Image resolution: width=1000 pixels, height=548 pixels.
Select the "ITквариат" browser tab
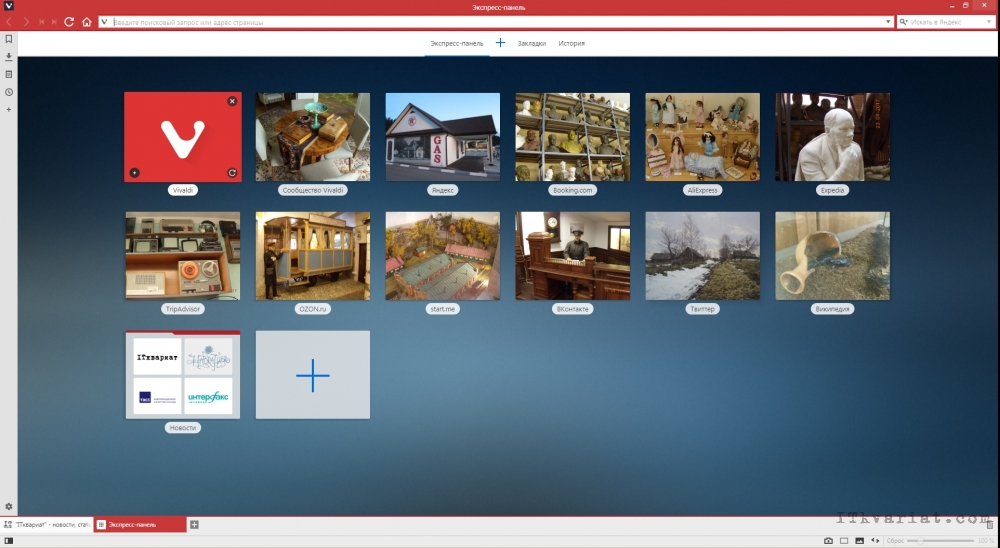pyautogui.click(x=47, y=525)
